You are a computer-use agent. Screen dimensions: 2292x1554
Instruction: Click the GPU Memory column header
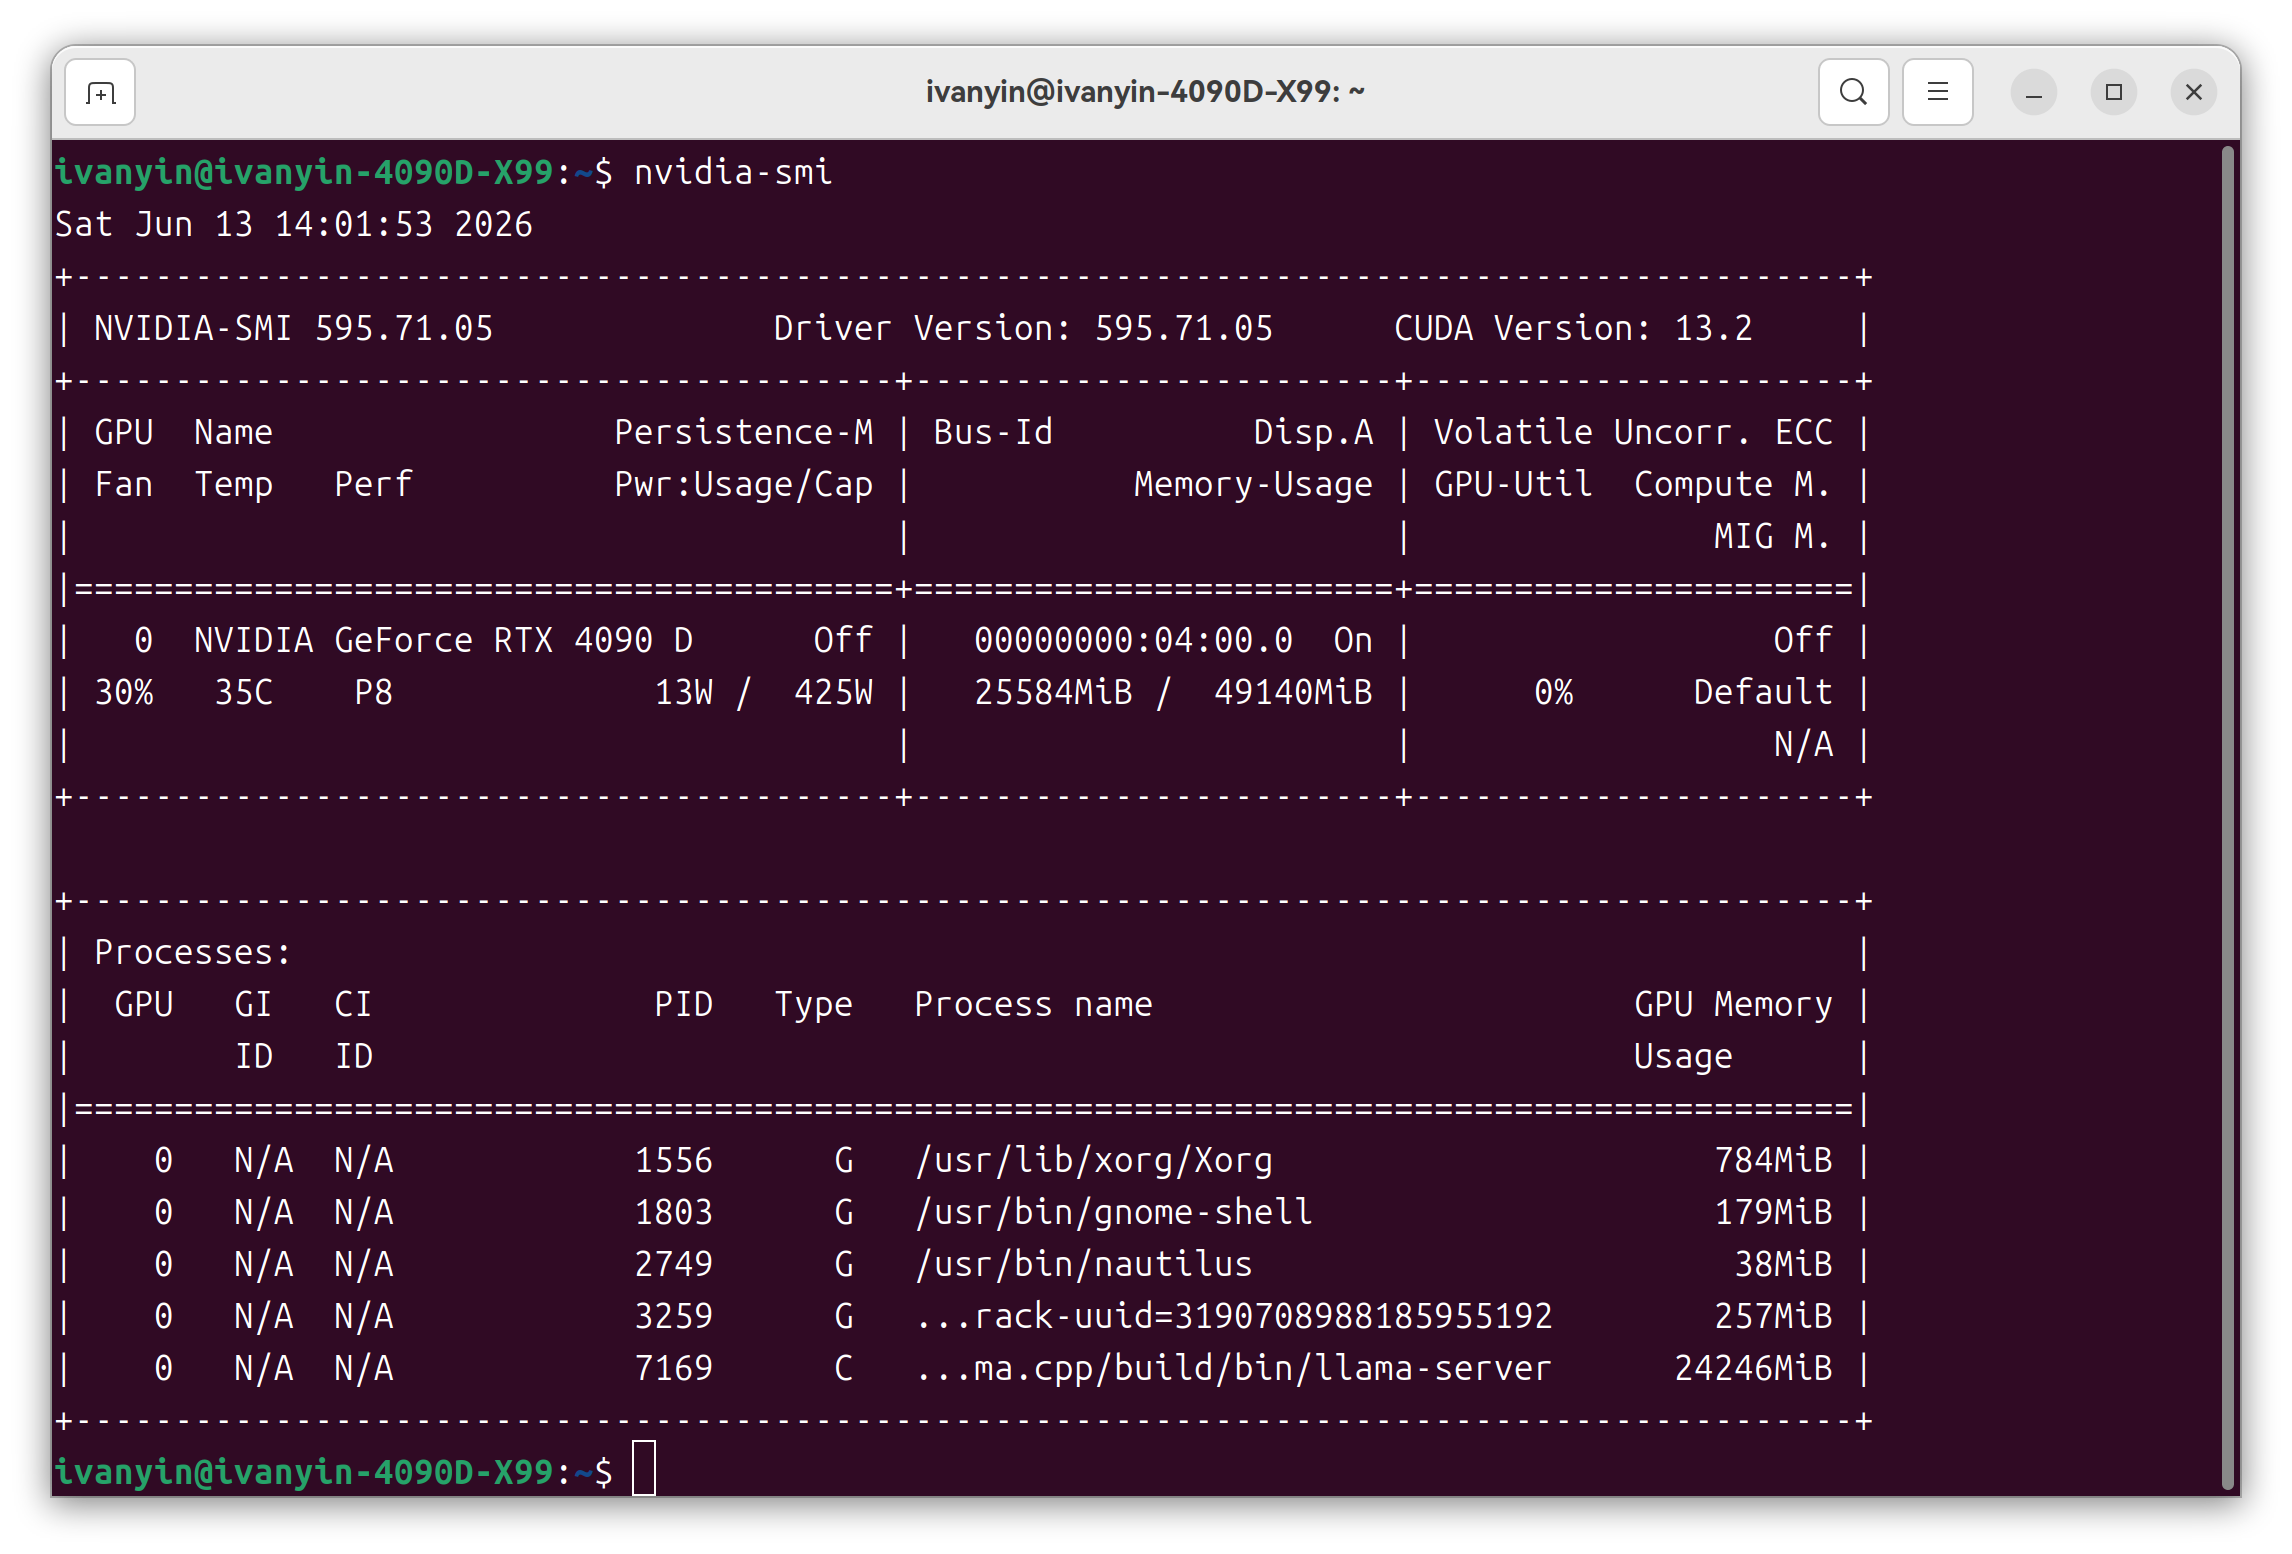[1733, 1004]
